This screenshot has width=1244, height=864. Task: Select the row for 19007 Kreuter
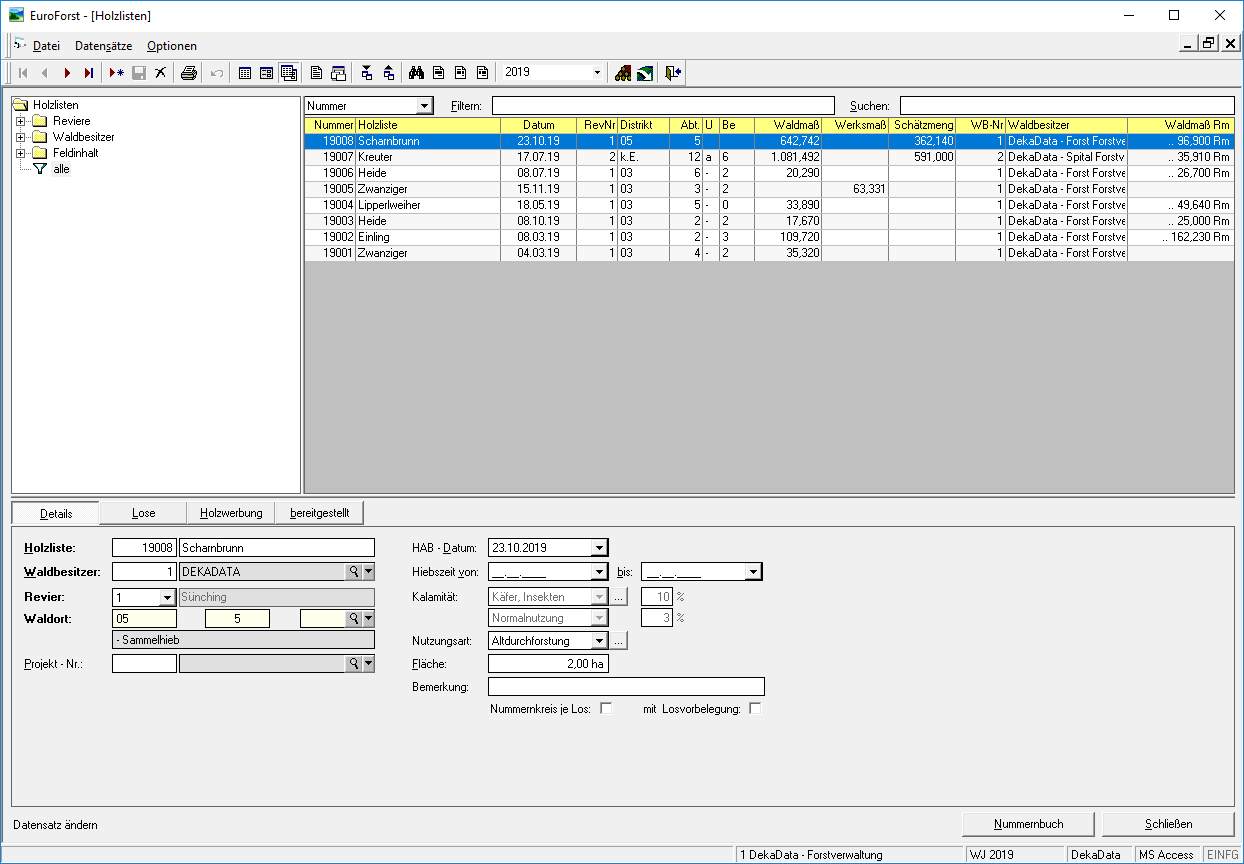click(768, 157)
